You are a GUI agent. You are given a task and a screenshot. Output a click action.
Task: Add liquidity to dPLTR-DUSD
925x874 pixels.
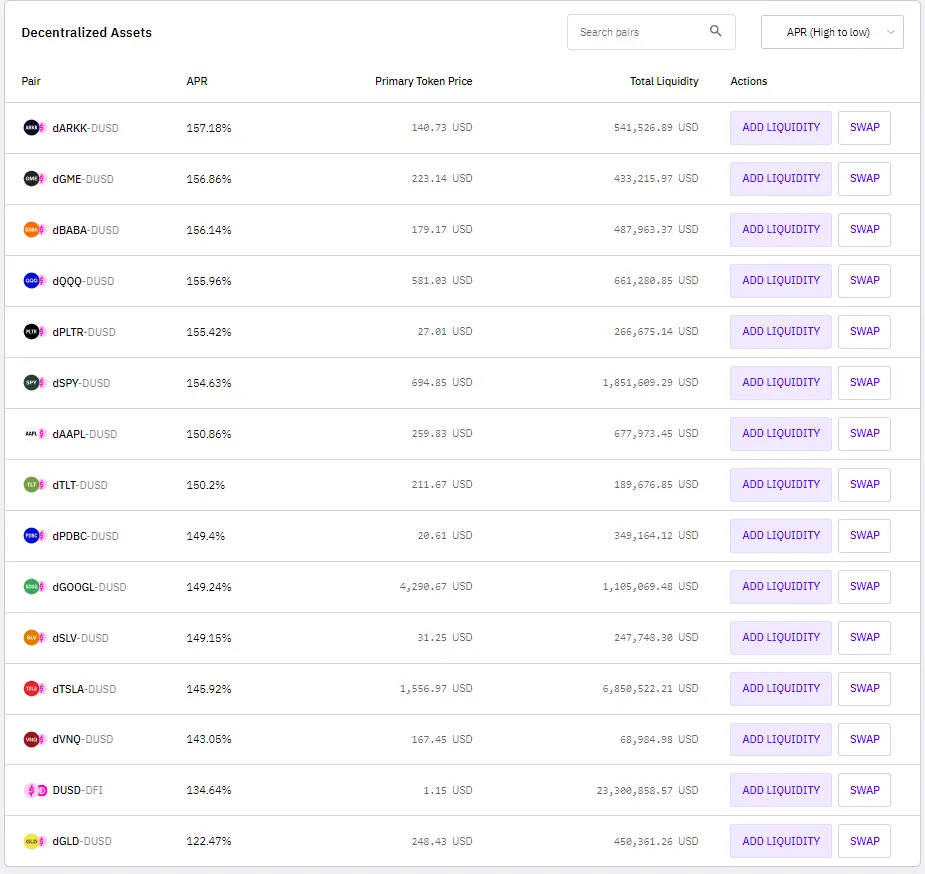[780, 331]
